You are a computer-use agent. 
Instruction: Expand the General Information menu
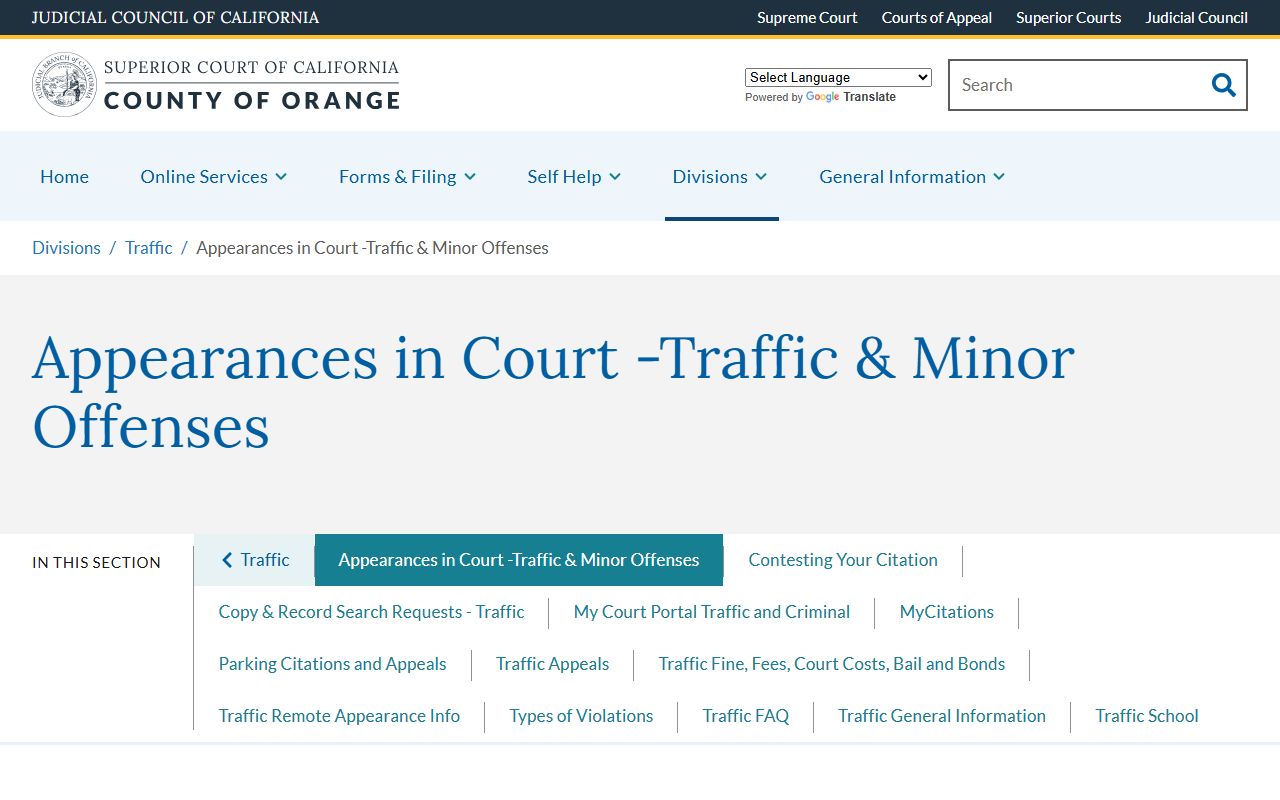pos(912,176)
